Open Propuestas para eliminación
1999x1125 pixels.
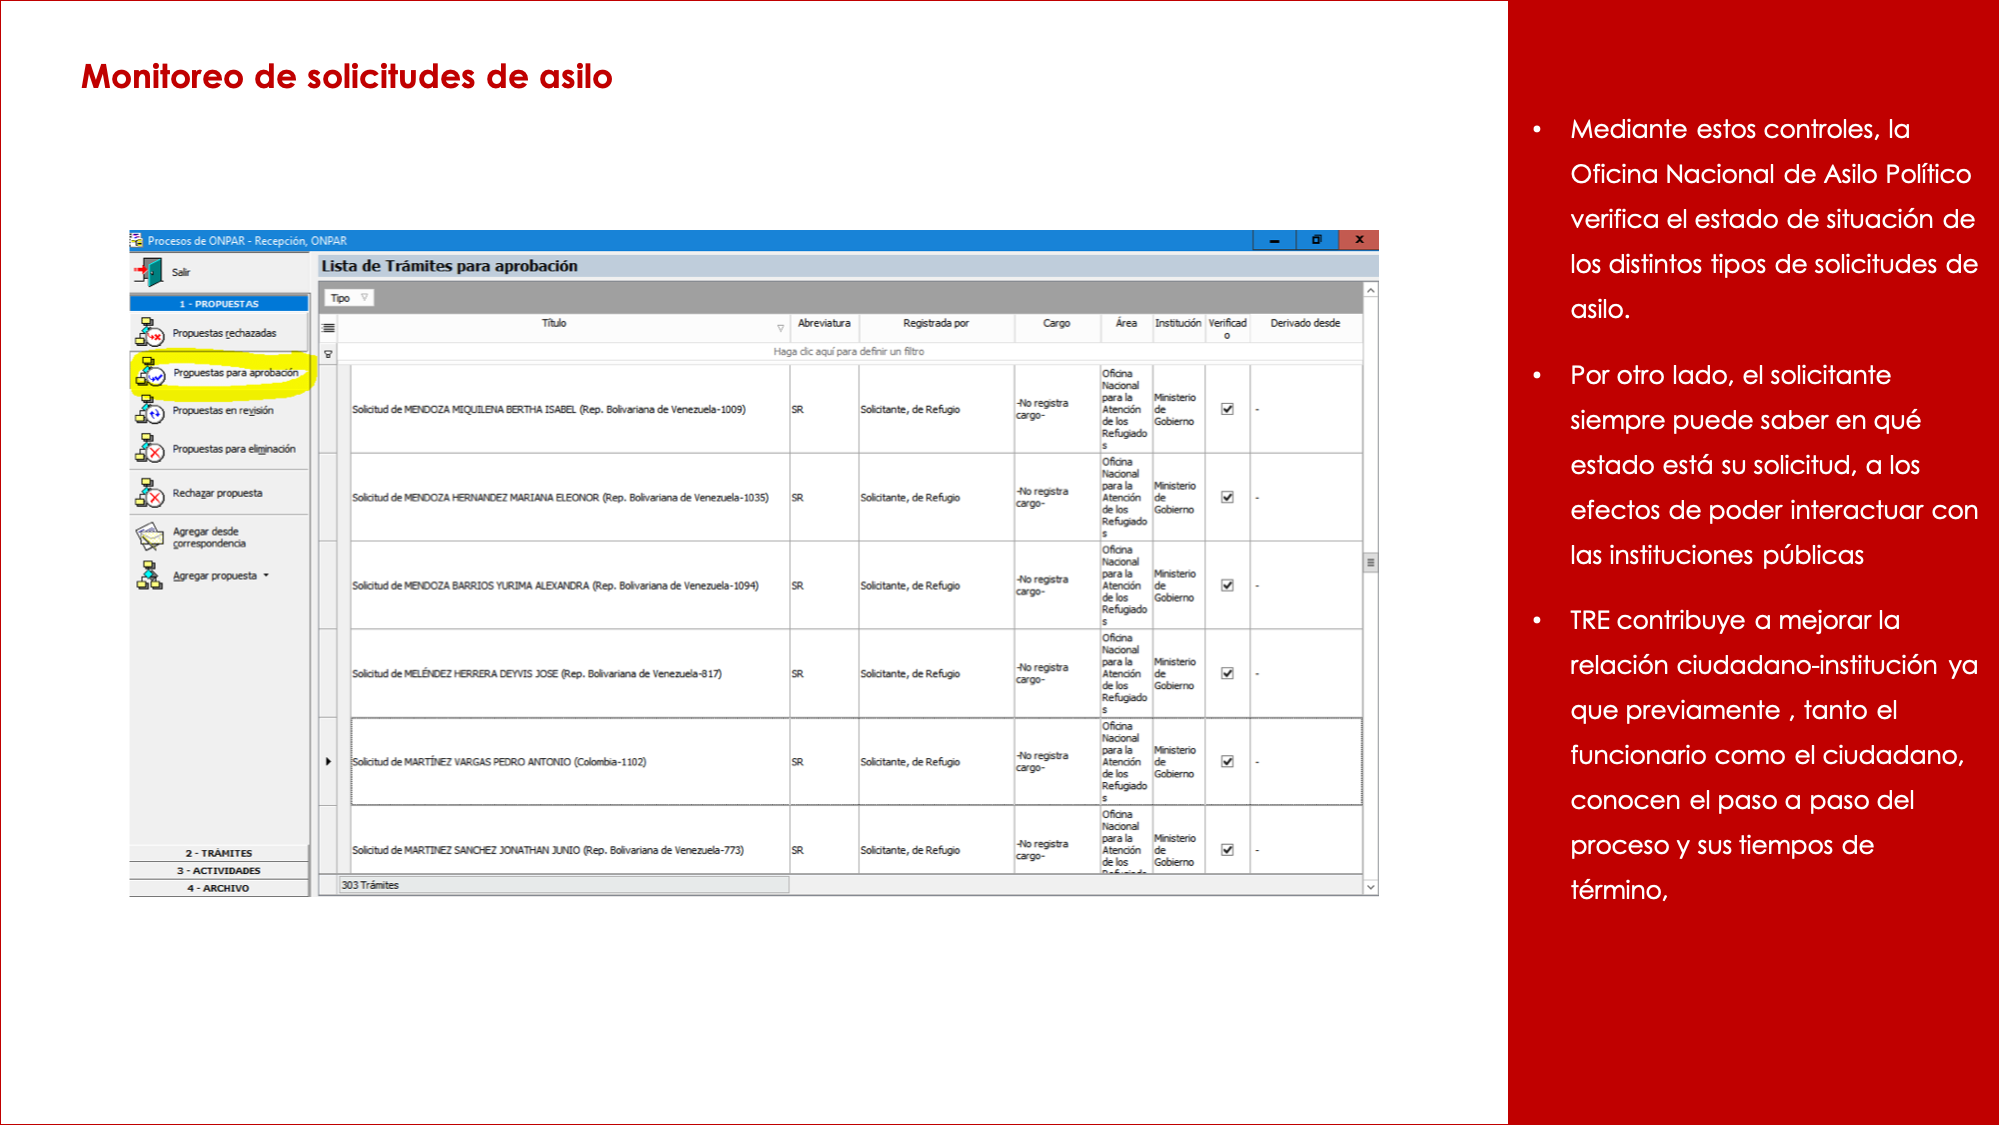(x=219, y=449)
